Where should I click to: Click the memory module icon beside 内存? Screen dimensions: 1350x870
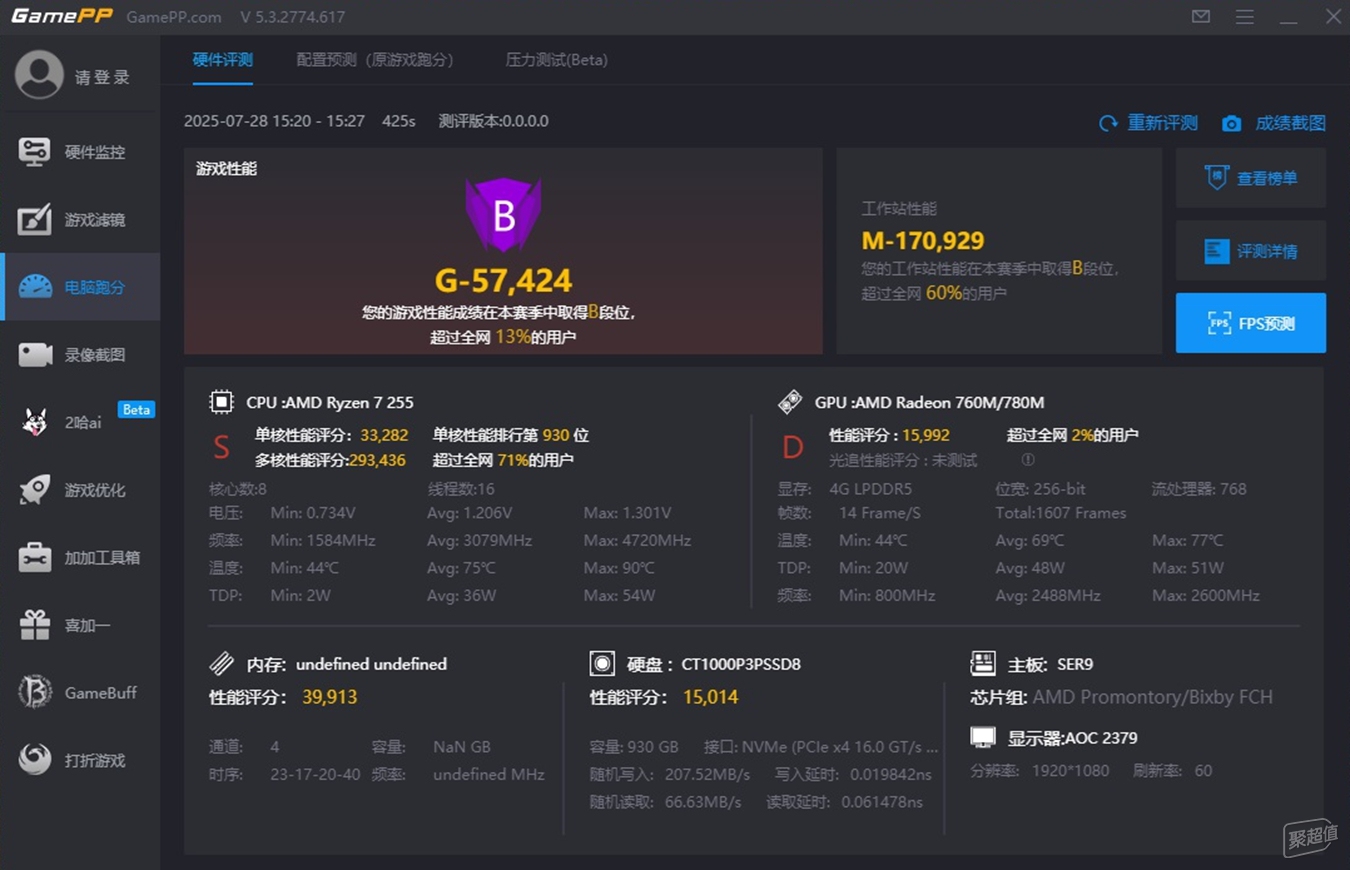tap(221, 664)
